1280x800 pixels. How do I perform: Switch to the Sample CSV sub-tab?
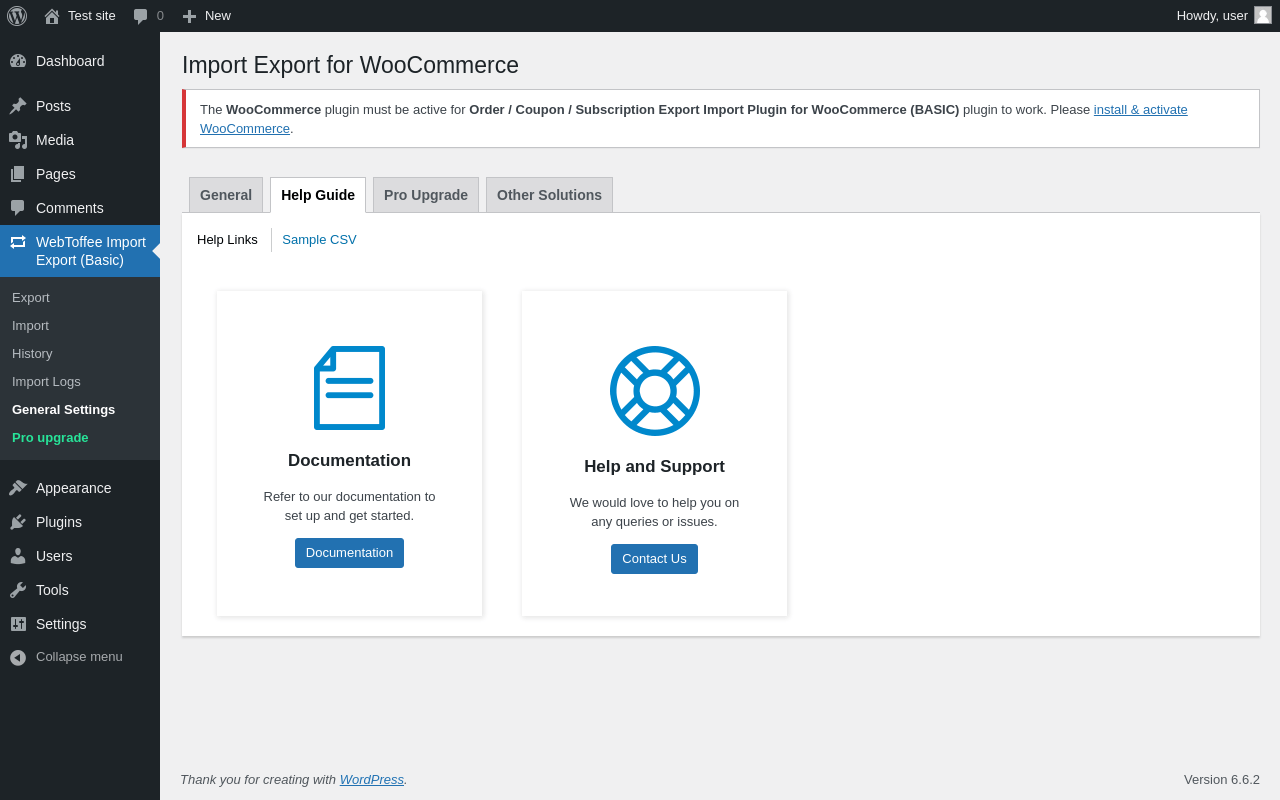pyautogui.click(x=319, y=240)
